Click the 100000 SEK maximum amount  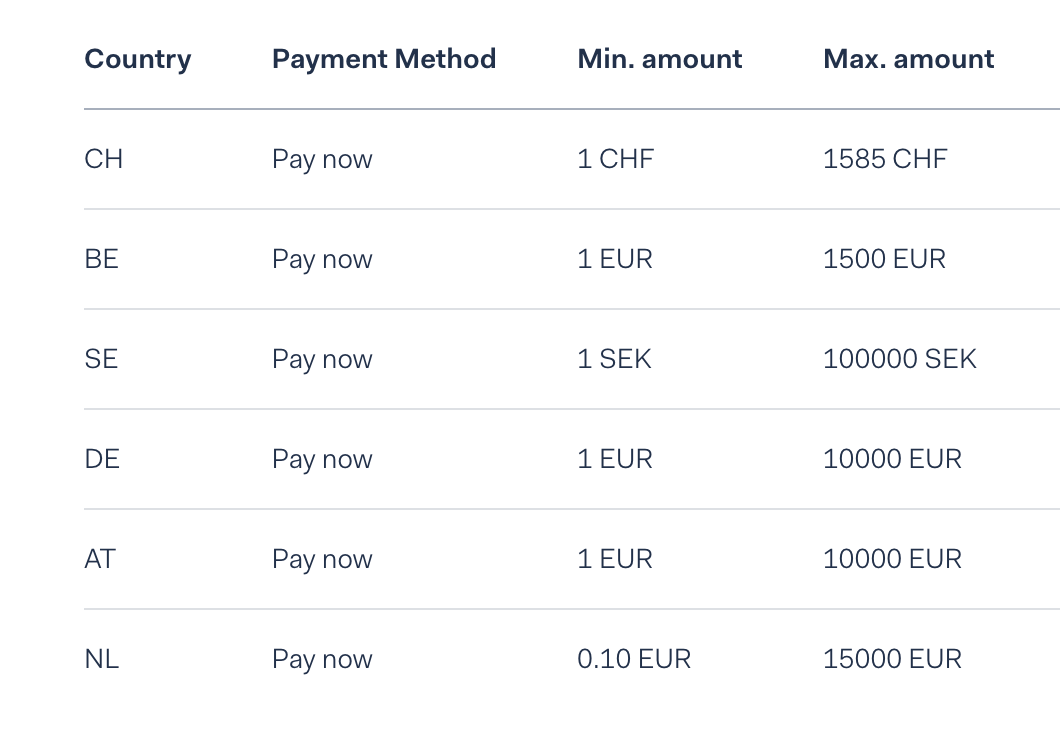[900, 359]
